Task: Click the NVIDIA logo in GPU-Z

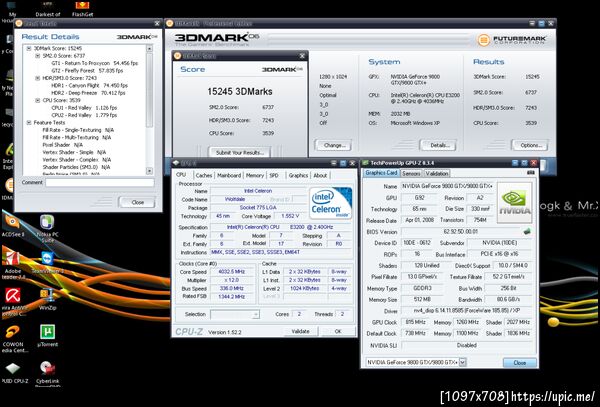Action: tap(514, 203)
